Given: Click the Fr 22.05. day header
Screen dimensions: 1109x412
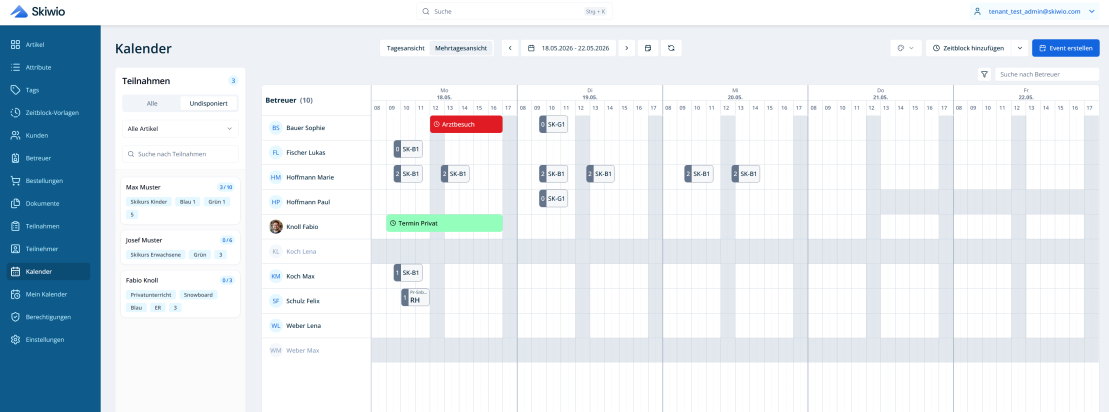Looking at the screenshot, I should coord(1026,94).
